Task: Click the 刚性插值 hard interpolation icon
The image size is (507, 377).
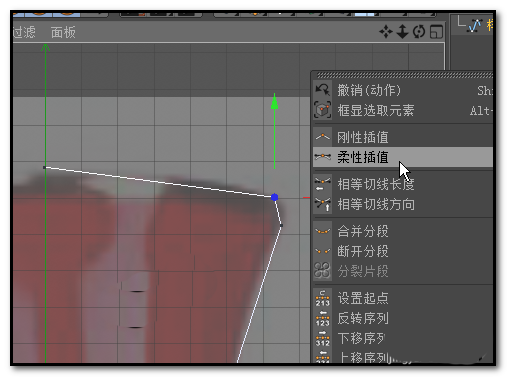Action: pyautogui.click(x=322, y=137)
